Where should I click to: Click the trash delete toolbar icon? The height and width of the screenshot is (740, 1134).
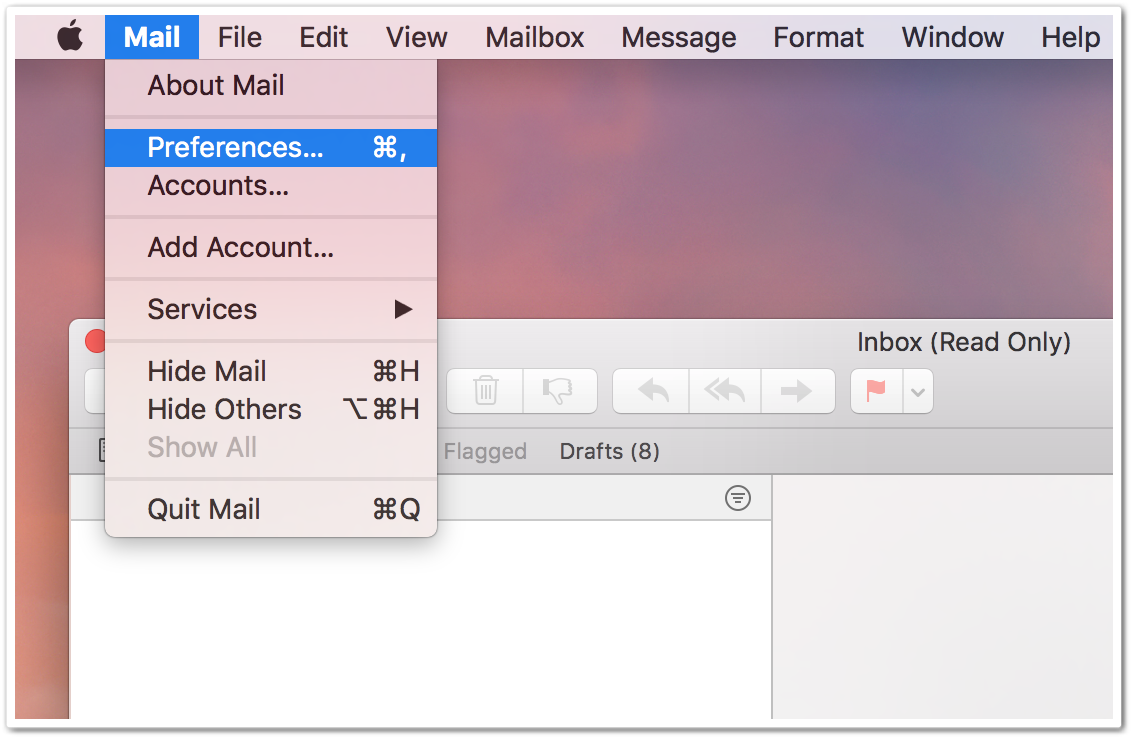tap(485, 391)
